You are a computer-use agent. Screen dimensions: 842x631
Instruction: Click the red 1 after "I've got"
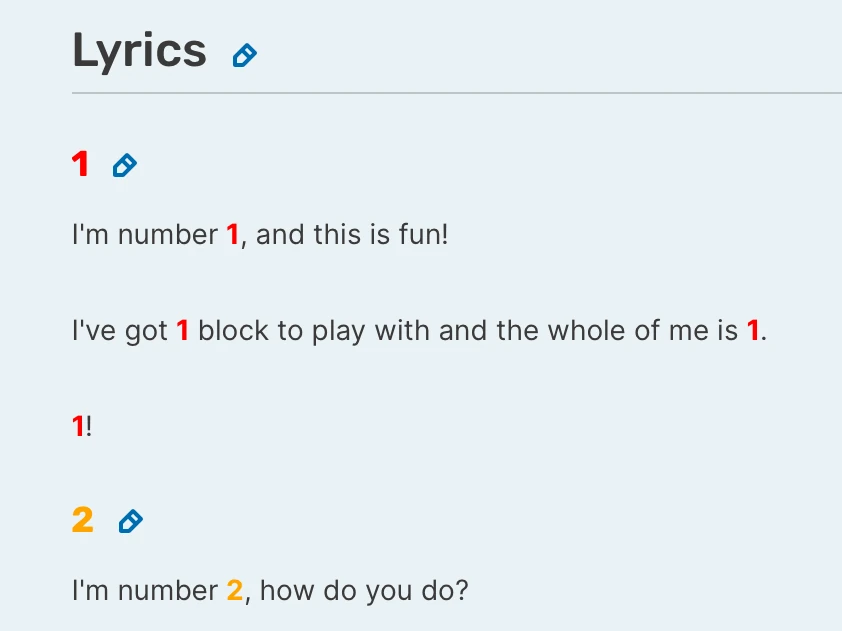pos(183,331)
